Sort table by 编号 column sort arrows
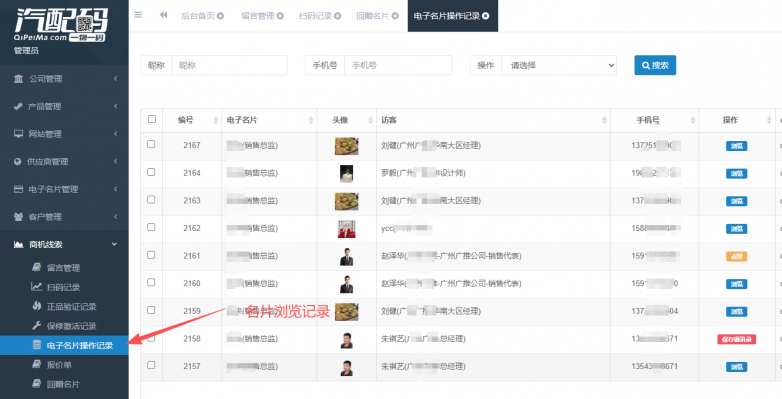Image resolution: width=782 pixels, height=399 pixels. [x=216, y=120]
